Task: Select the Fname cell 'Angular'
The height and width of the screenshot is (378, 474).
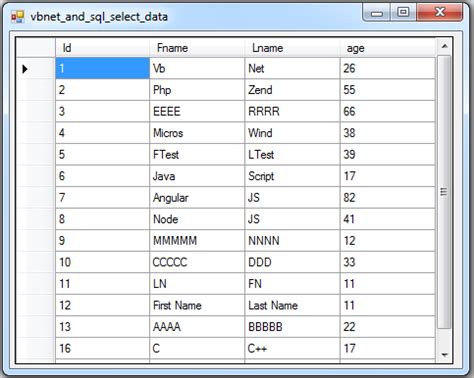Action: [x=197, y=198]
